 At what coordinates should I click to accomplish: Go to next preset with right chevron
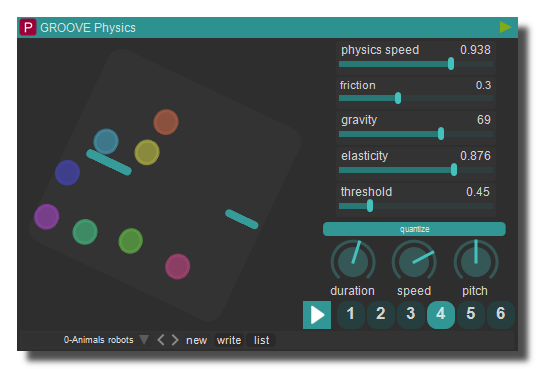(x=175, y=340)
